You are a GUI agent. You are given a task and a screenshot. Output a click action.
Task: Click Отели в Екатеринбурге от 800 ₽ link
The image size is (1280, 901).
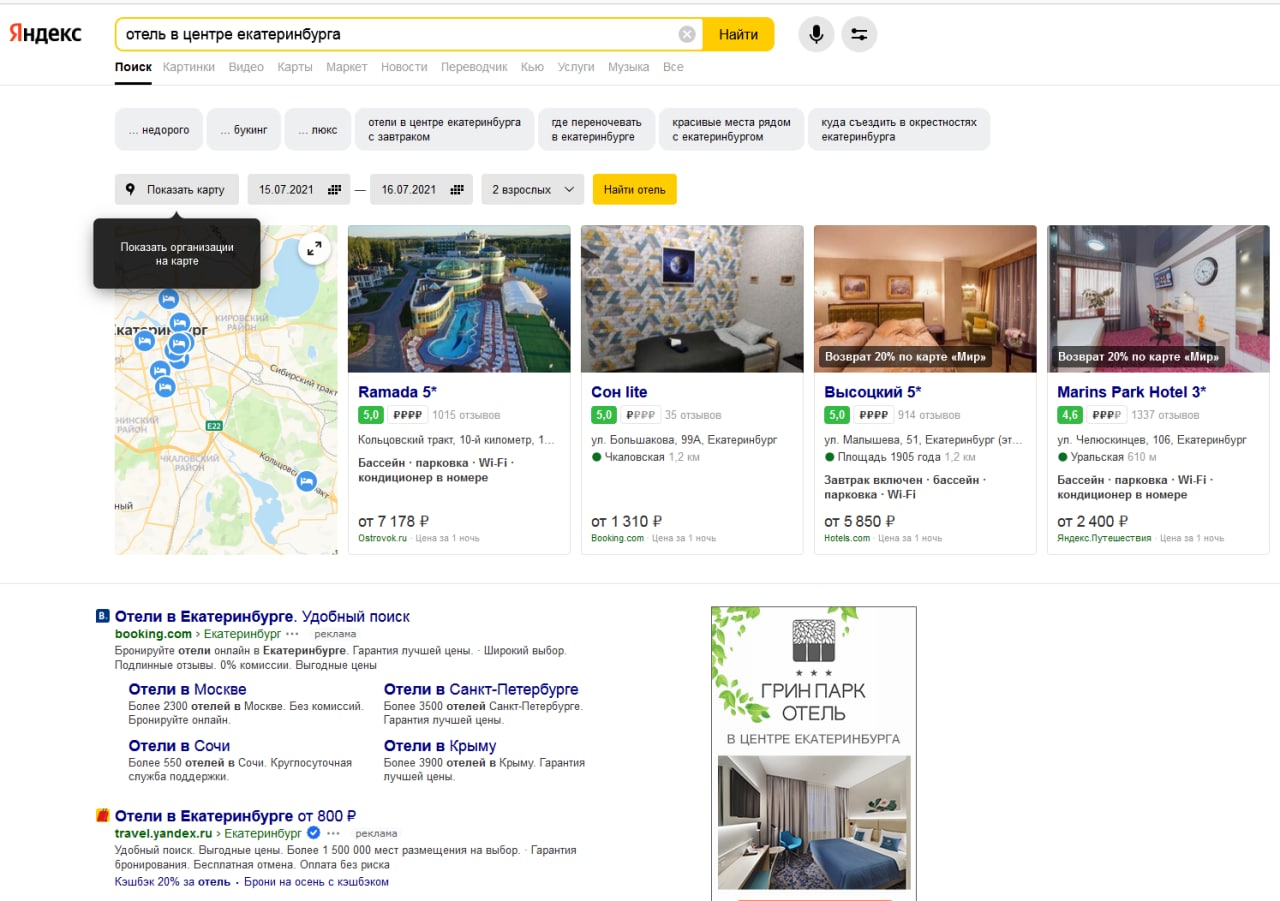[x=235, y=816]
